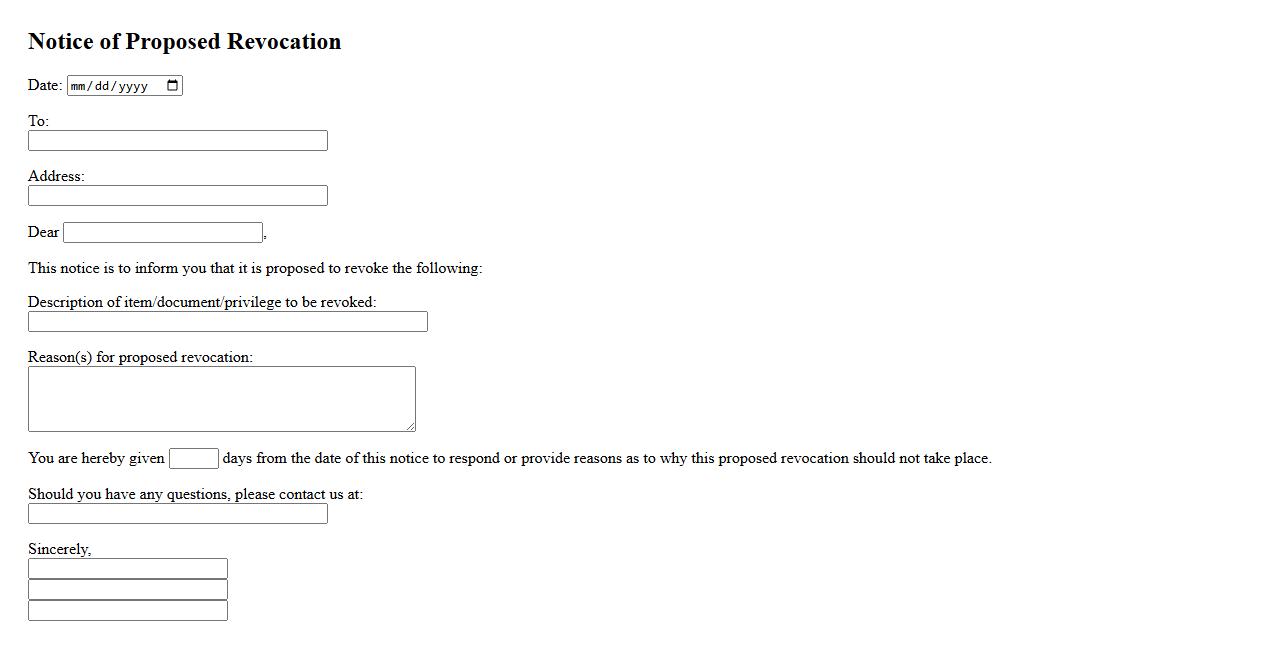1278x650 pixels.
Task: Select the day segment of the date
Action: coord(102,86)
